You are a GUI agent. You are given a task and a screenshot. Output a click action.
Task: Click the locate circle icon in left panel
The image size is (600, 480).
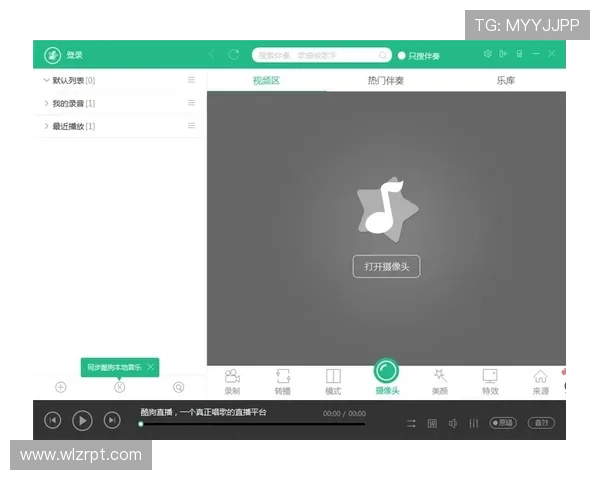pos(178,387)
